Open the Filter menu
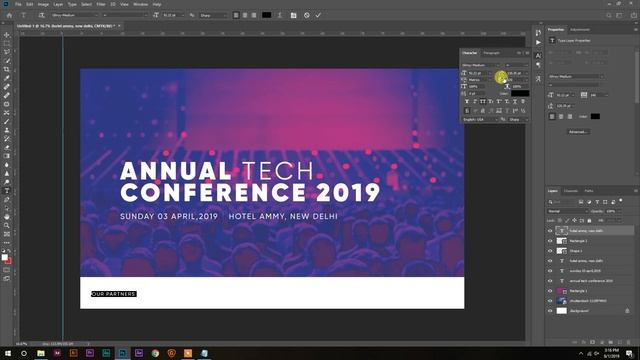640x360 pixels. click(x=101, y=4)
